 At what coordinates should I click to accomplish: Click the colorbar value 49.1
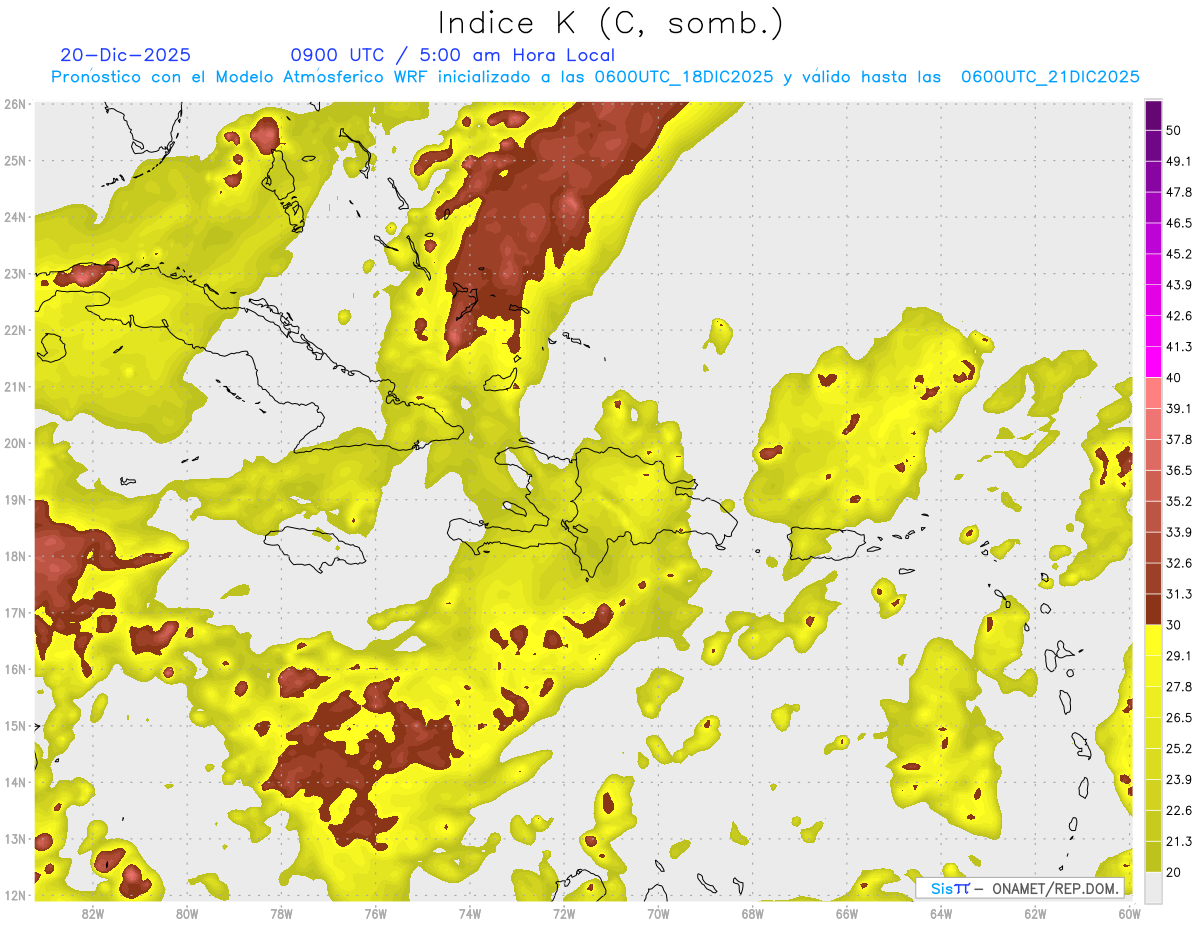(1179, 161)
